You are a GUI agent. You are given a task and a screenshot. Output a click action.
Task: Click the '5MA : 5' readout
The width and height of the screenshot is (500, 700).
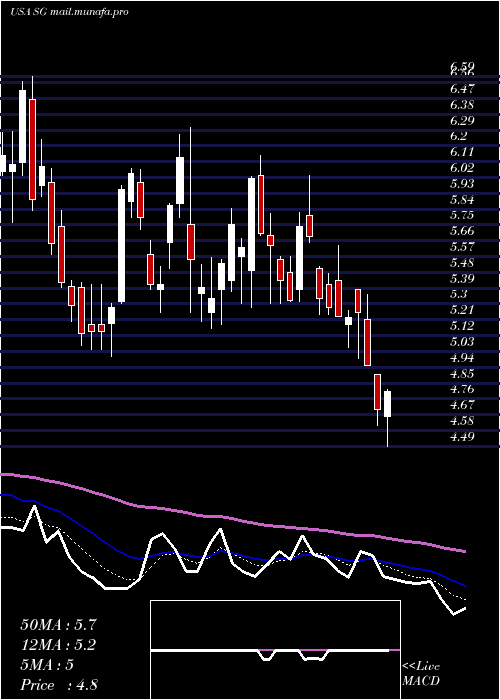(x=47, y=665)
